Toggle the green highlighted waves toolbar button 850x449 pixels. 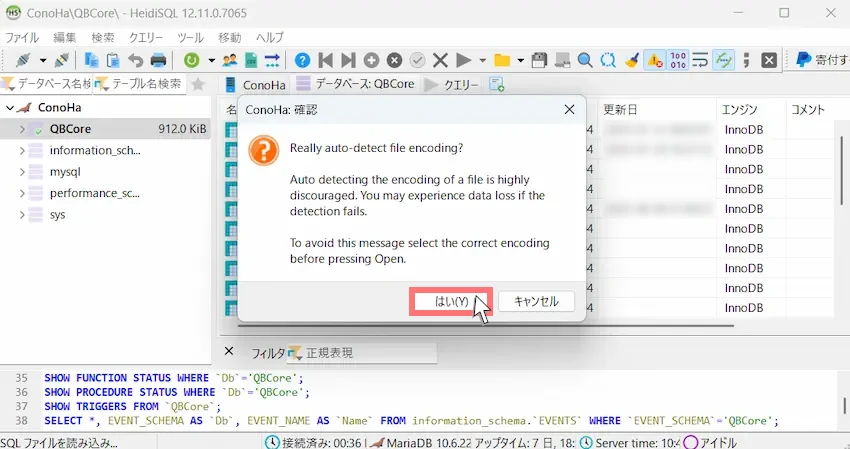pyautogui.click(x=723, y=60)
